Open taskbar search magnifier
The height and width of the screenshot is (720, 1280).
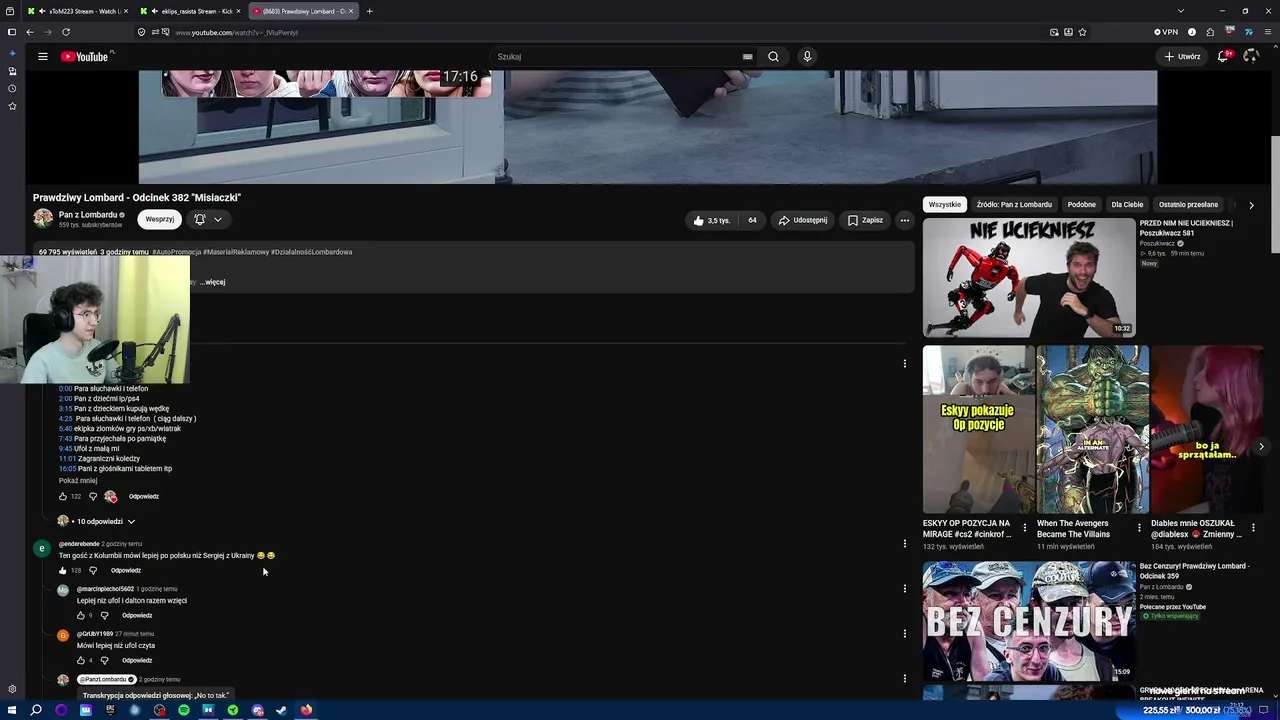pyautogui.click(x=36, y=710)
